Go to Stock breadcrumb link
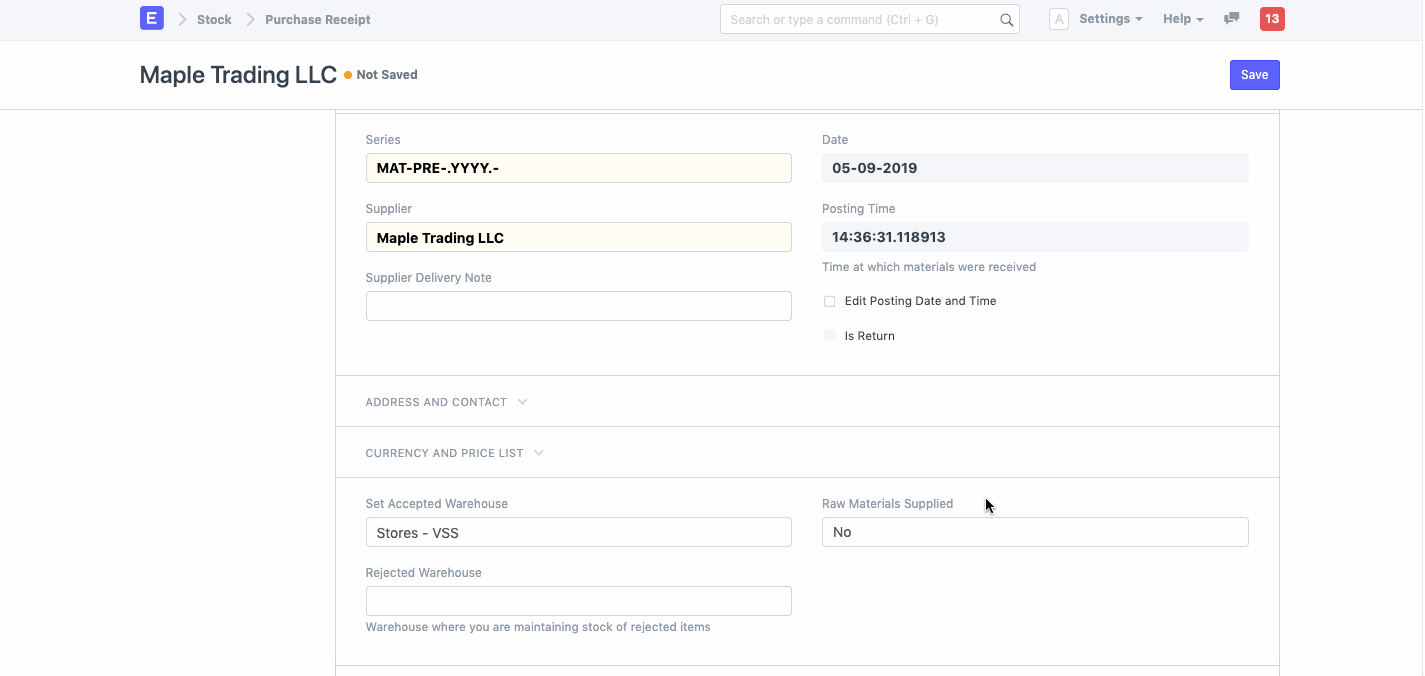Screen dimensions: 1425x676 (x=214, y=20)
